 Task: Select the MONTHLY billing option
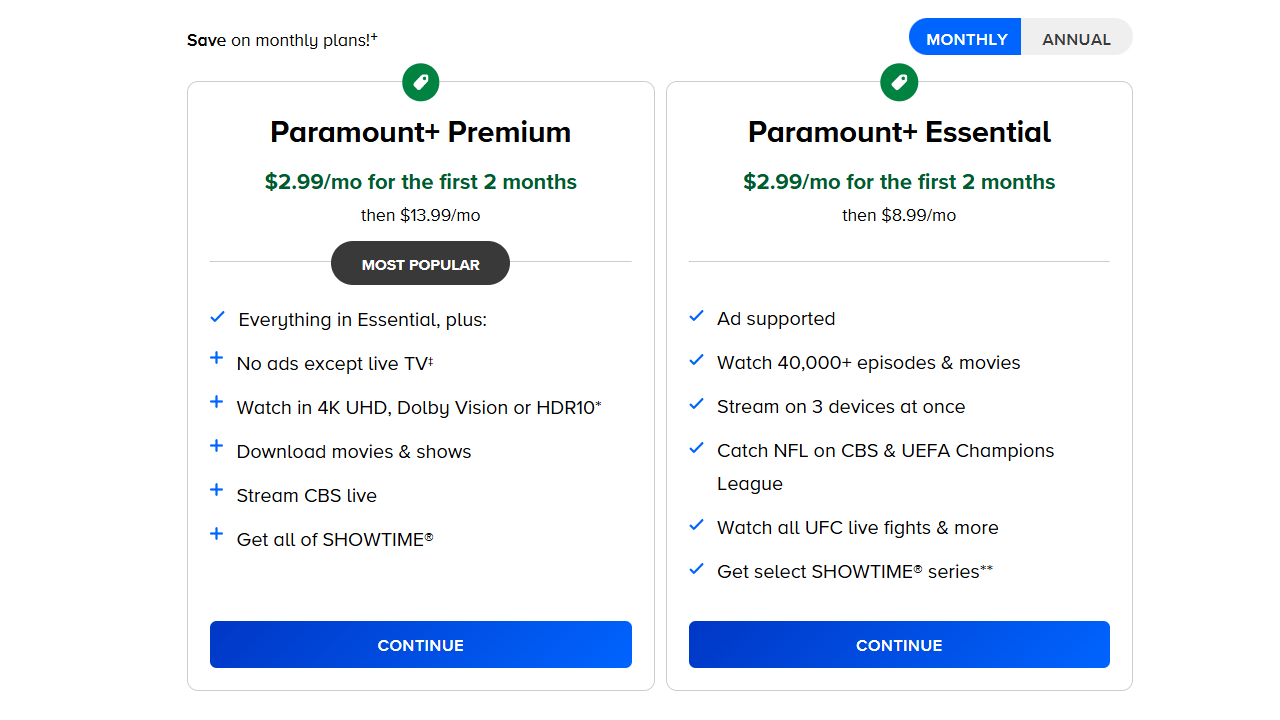pos(966,39)
